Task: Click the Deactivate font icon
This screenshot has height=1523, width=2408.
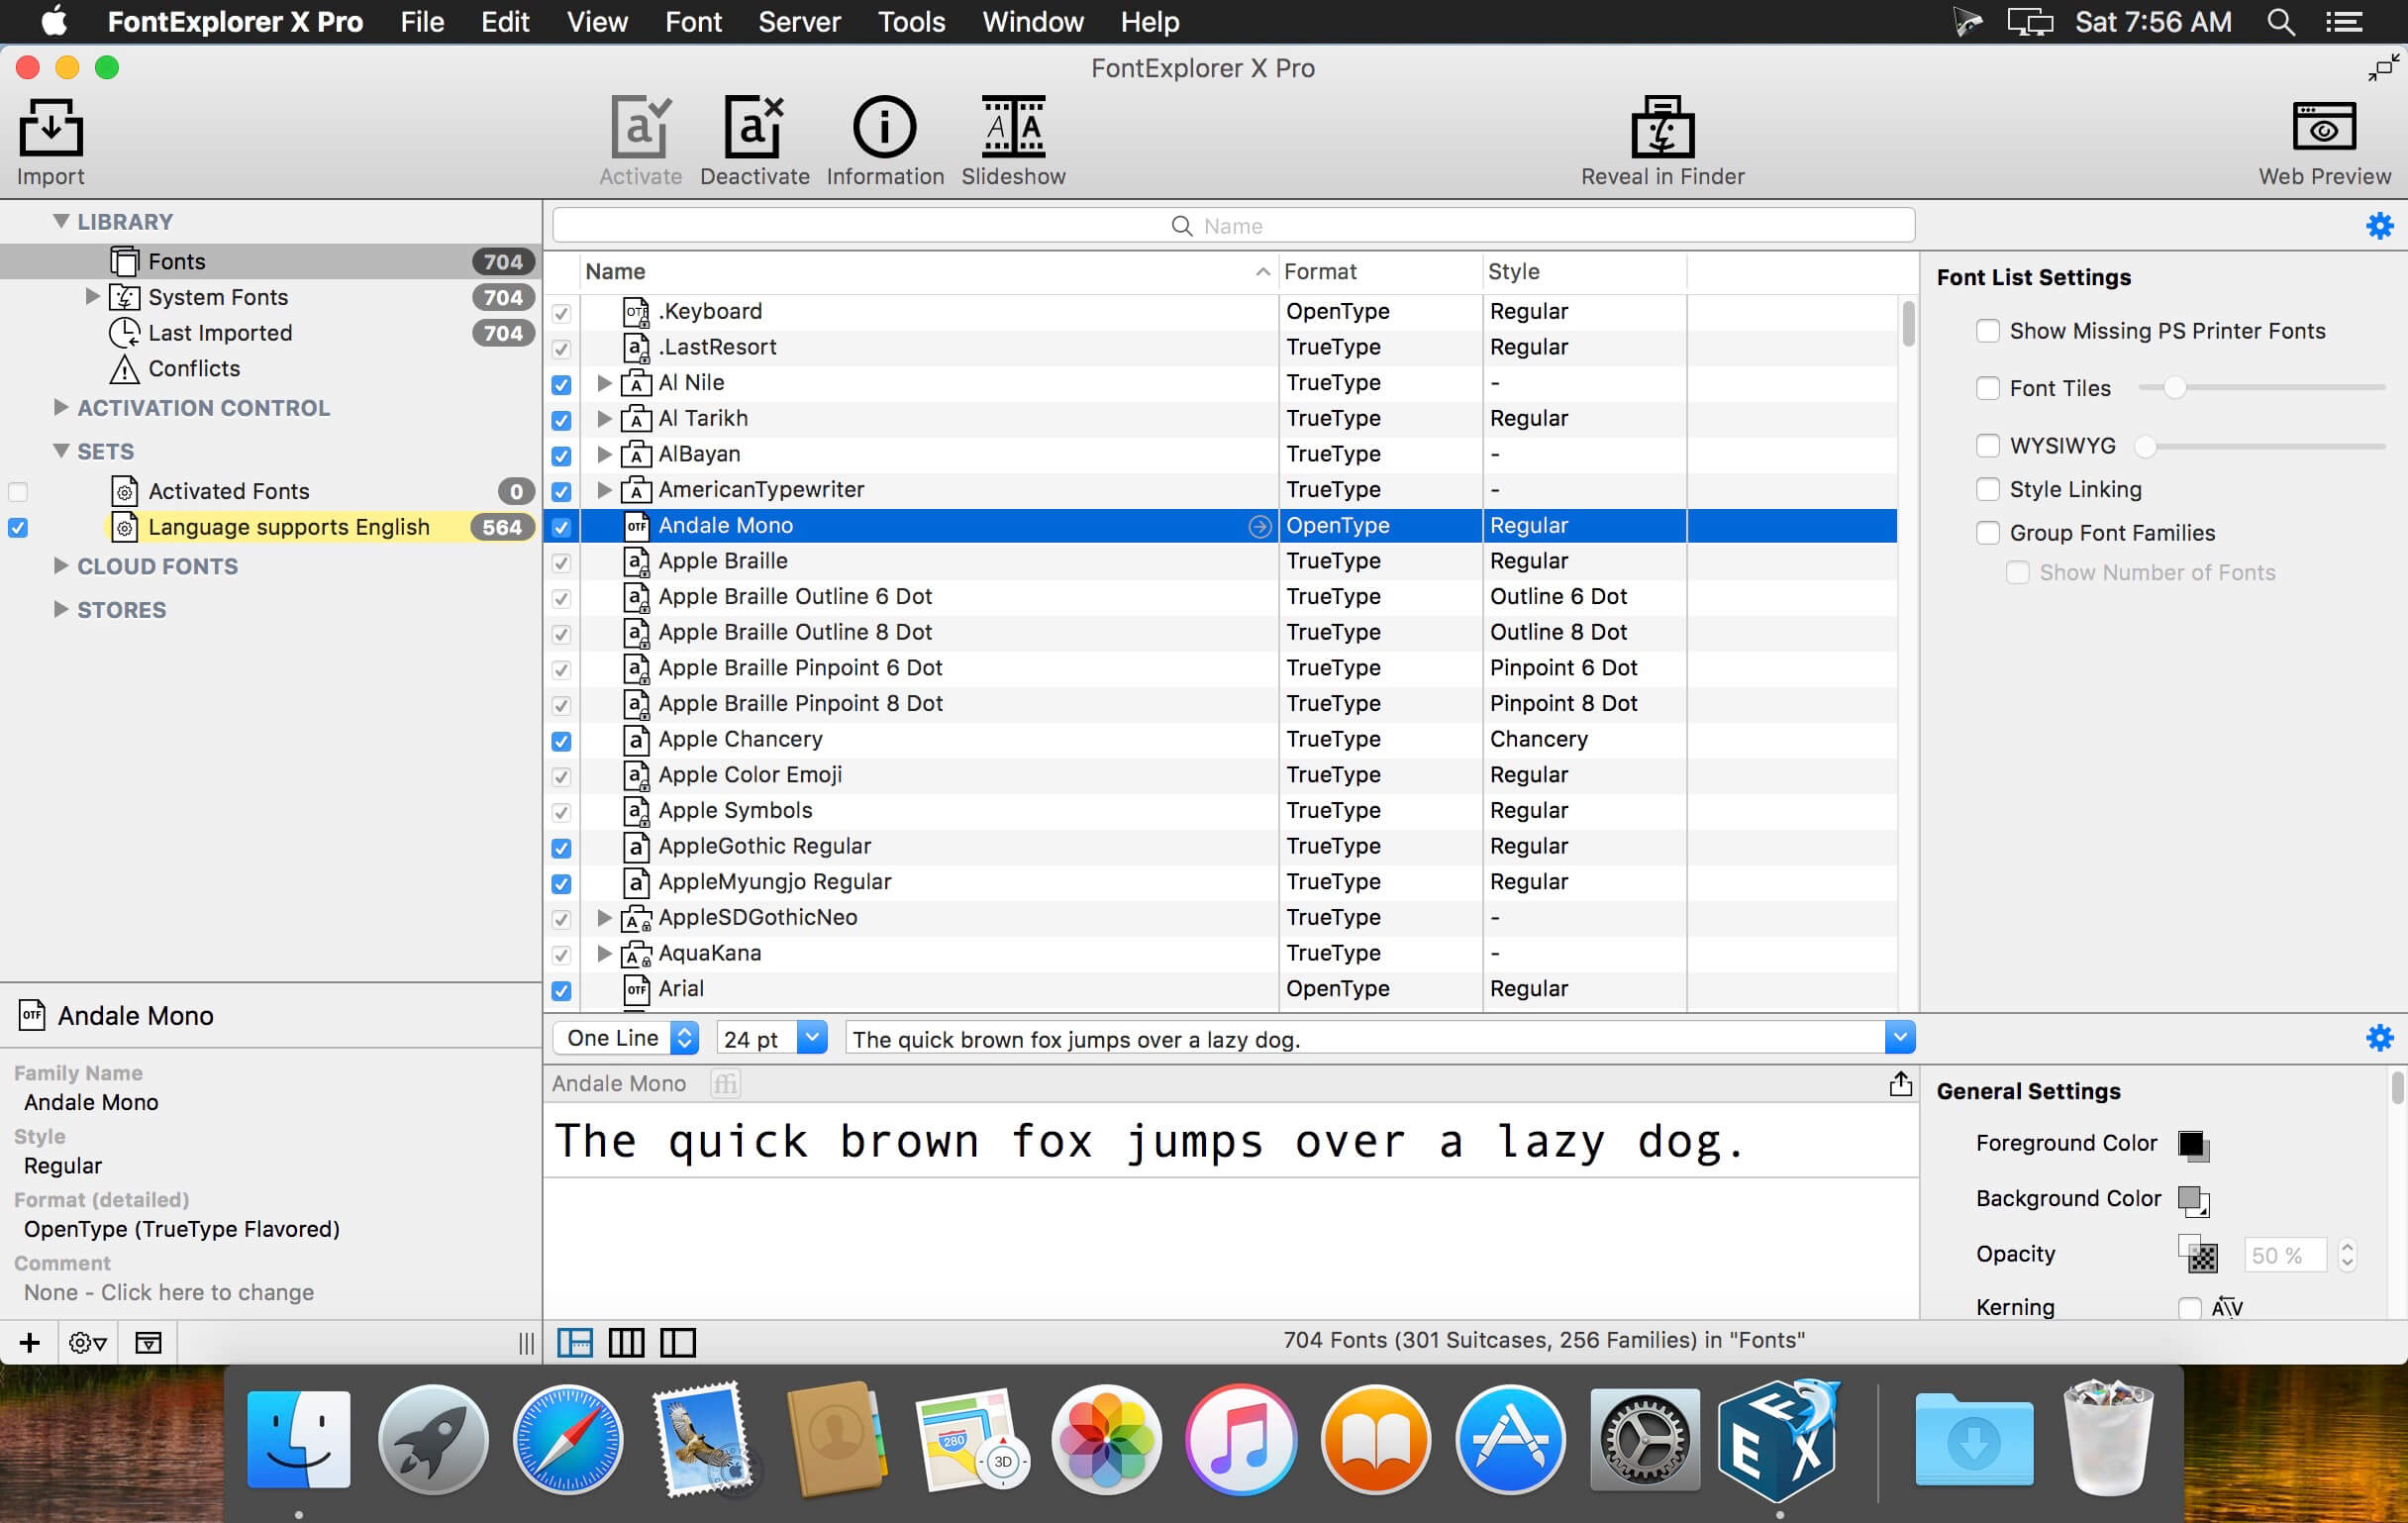Action: (x=754, y=130)
